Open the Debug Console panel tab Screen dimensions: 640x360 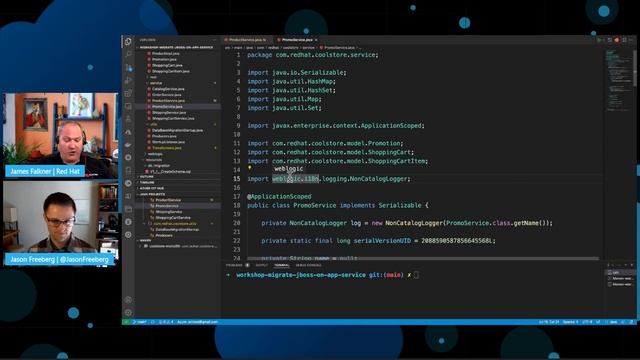[x=309, y=265]
